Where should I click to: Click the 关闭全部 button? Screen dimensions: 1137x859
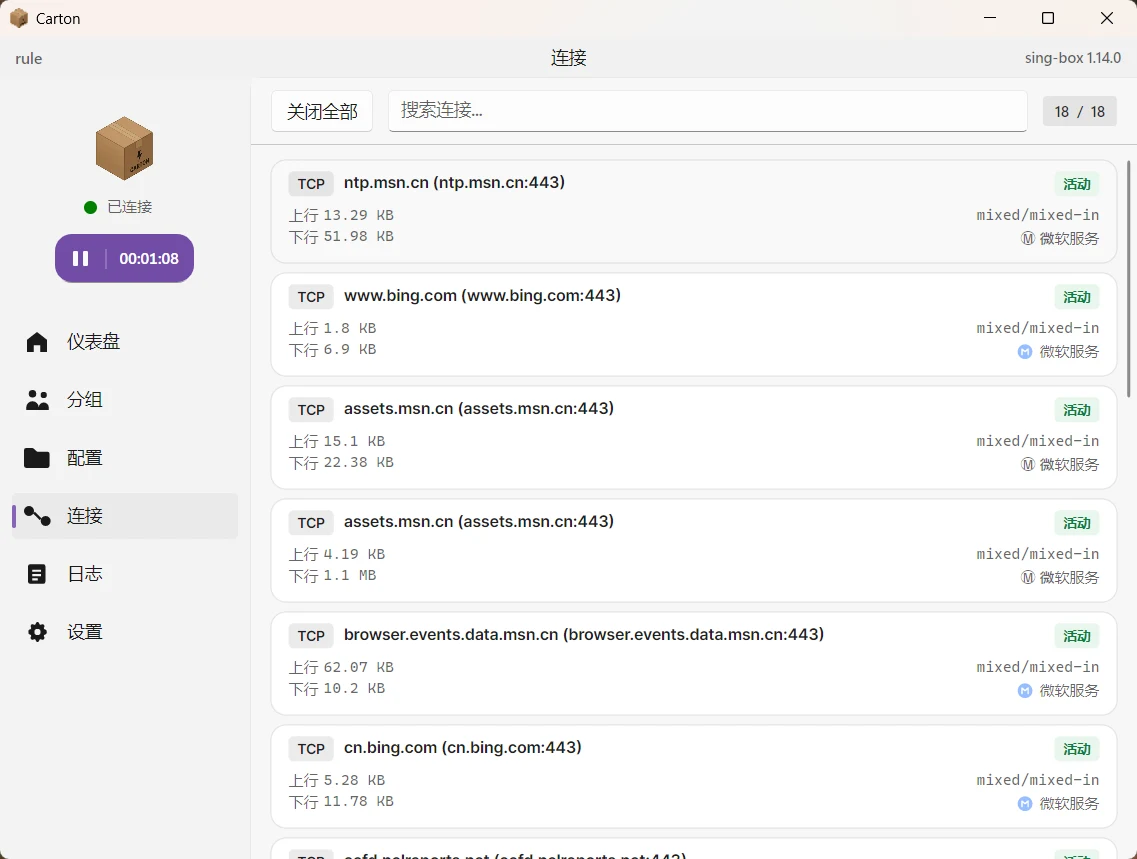click(x=322, y=111)
